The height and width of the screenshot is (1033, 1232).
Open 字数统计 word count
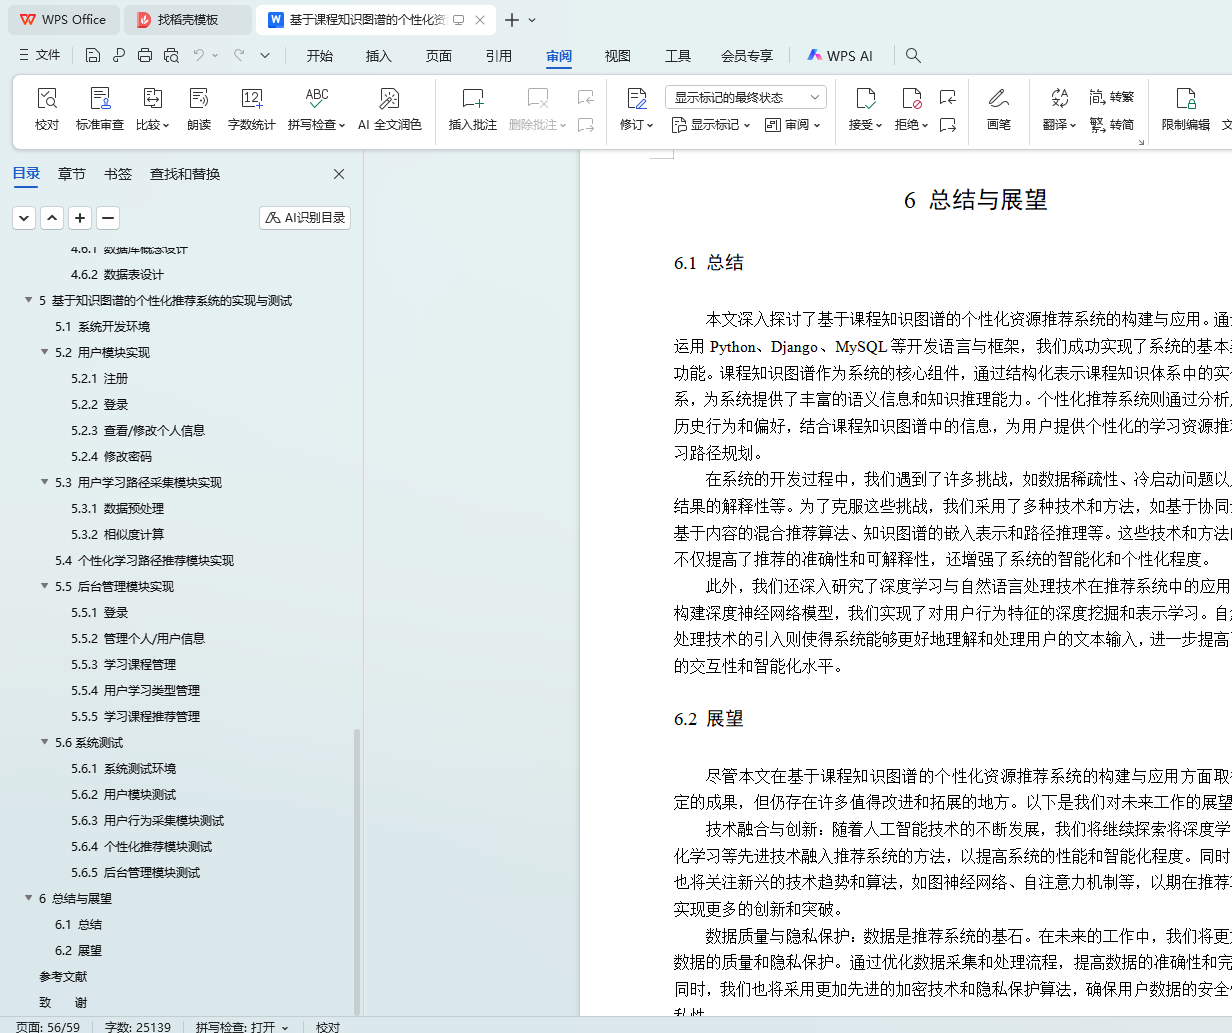pos(252,109)
